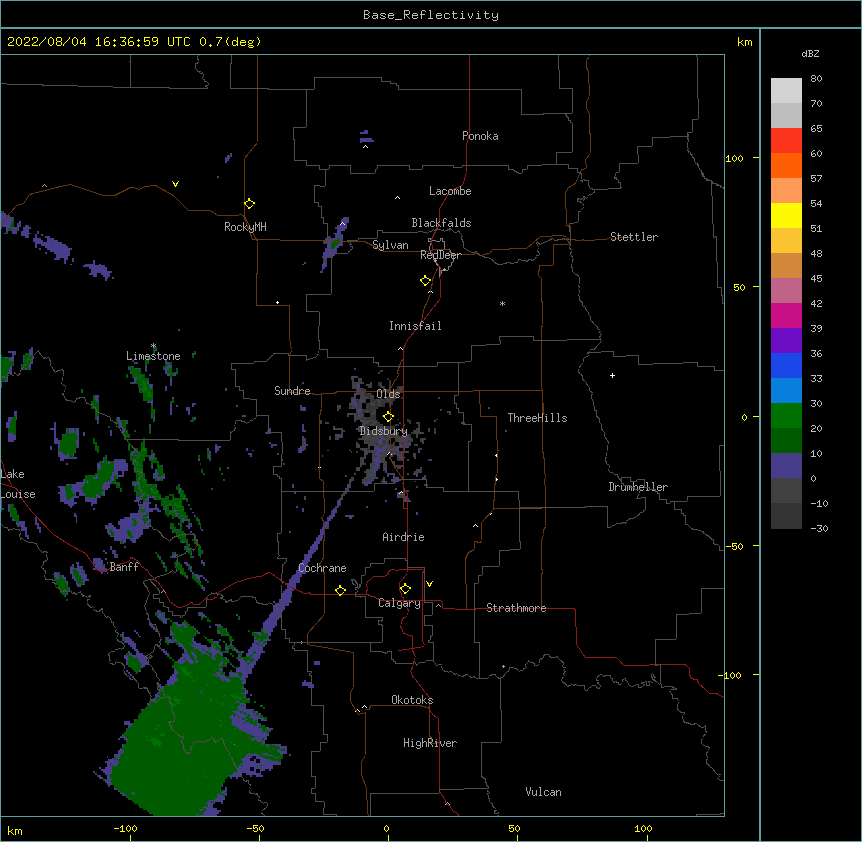Select the royal blue 33–36 dBZ swatch

coord(786,366)
